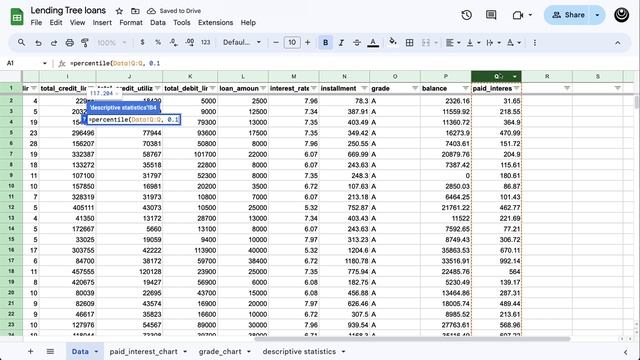
Task: Click the merge cells icon
Action: (x=426, y=42)
